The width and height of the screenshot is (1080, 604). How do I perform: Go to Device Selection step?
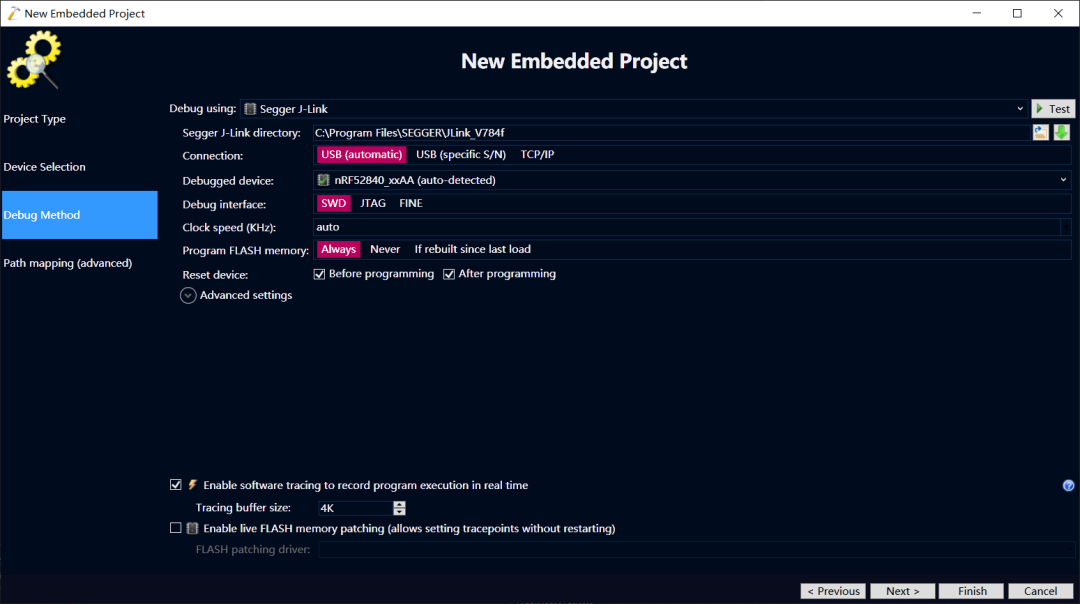[x=79, y=167]
